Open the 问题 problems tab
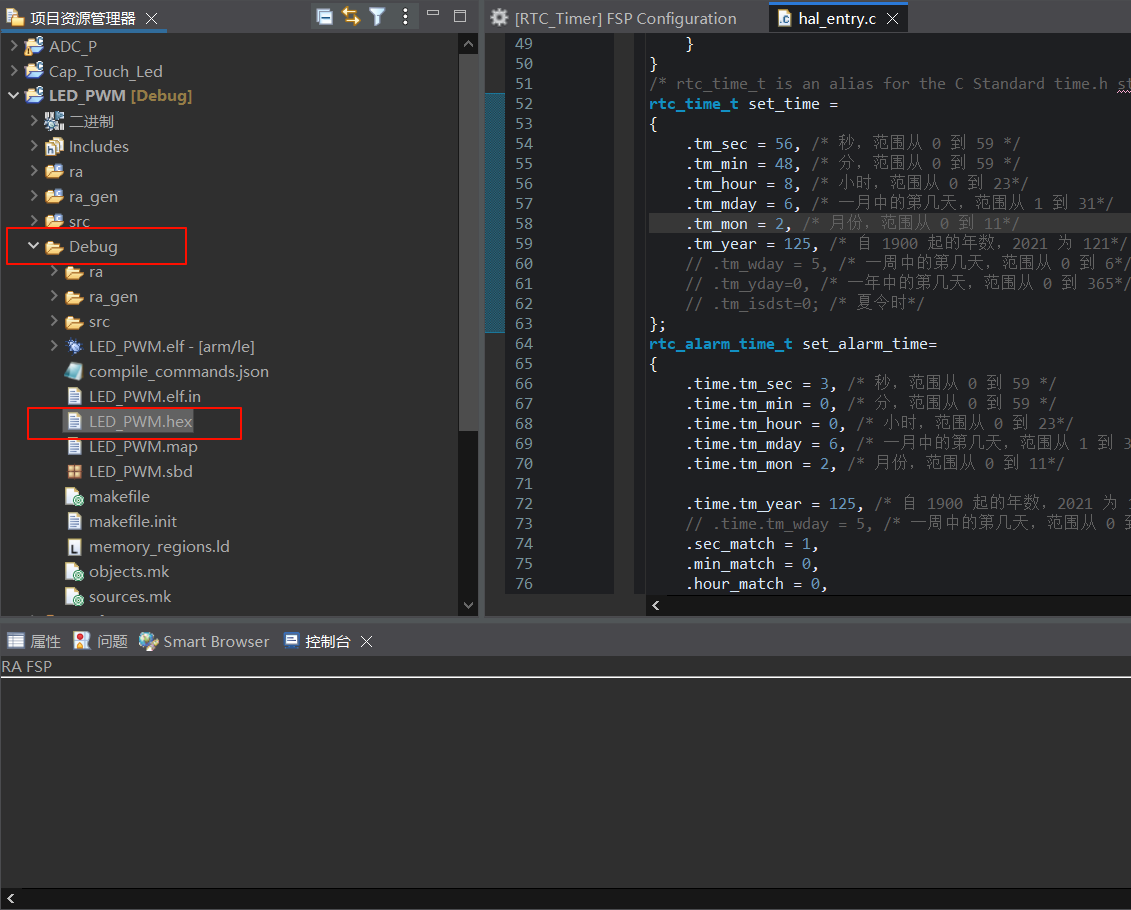The image size is (1131, 910). point(101,641)
